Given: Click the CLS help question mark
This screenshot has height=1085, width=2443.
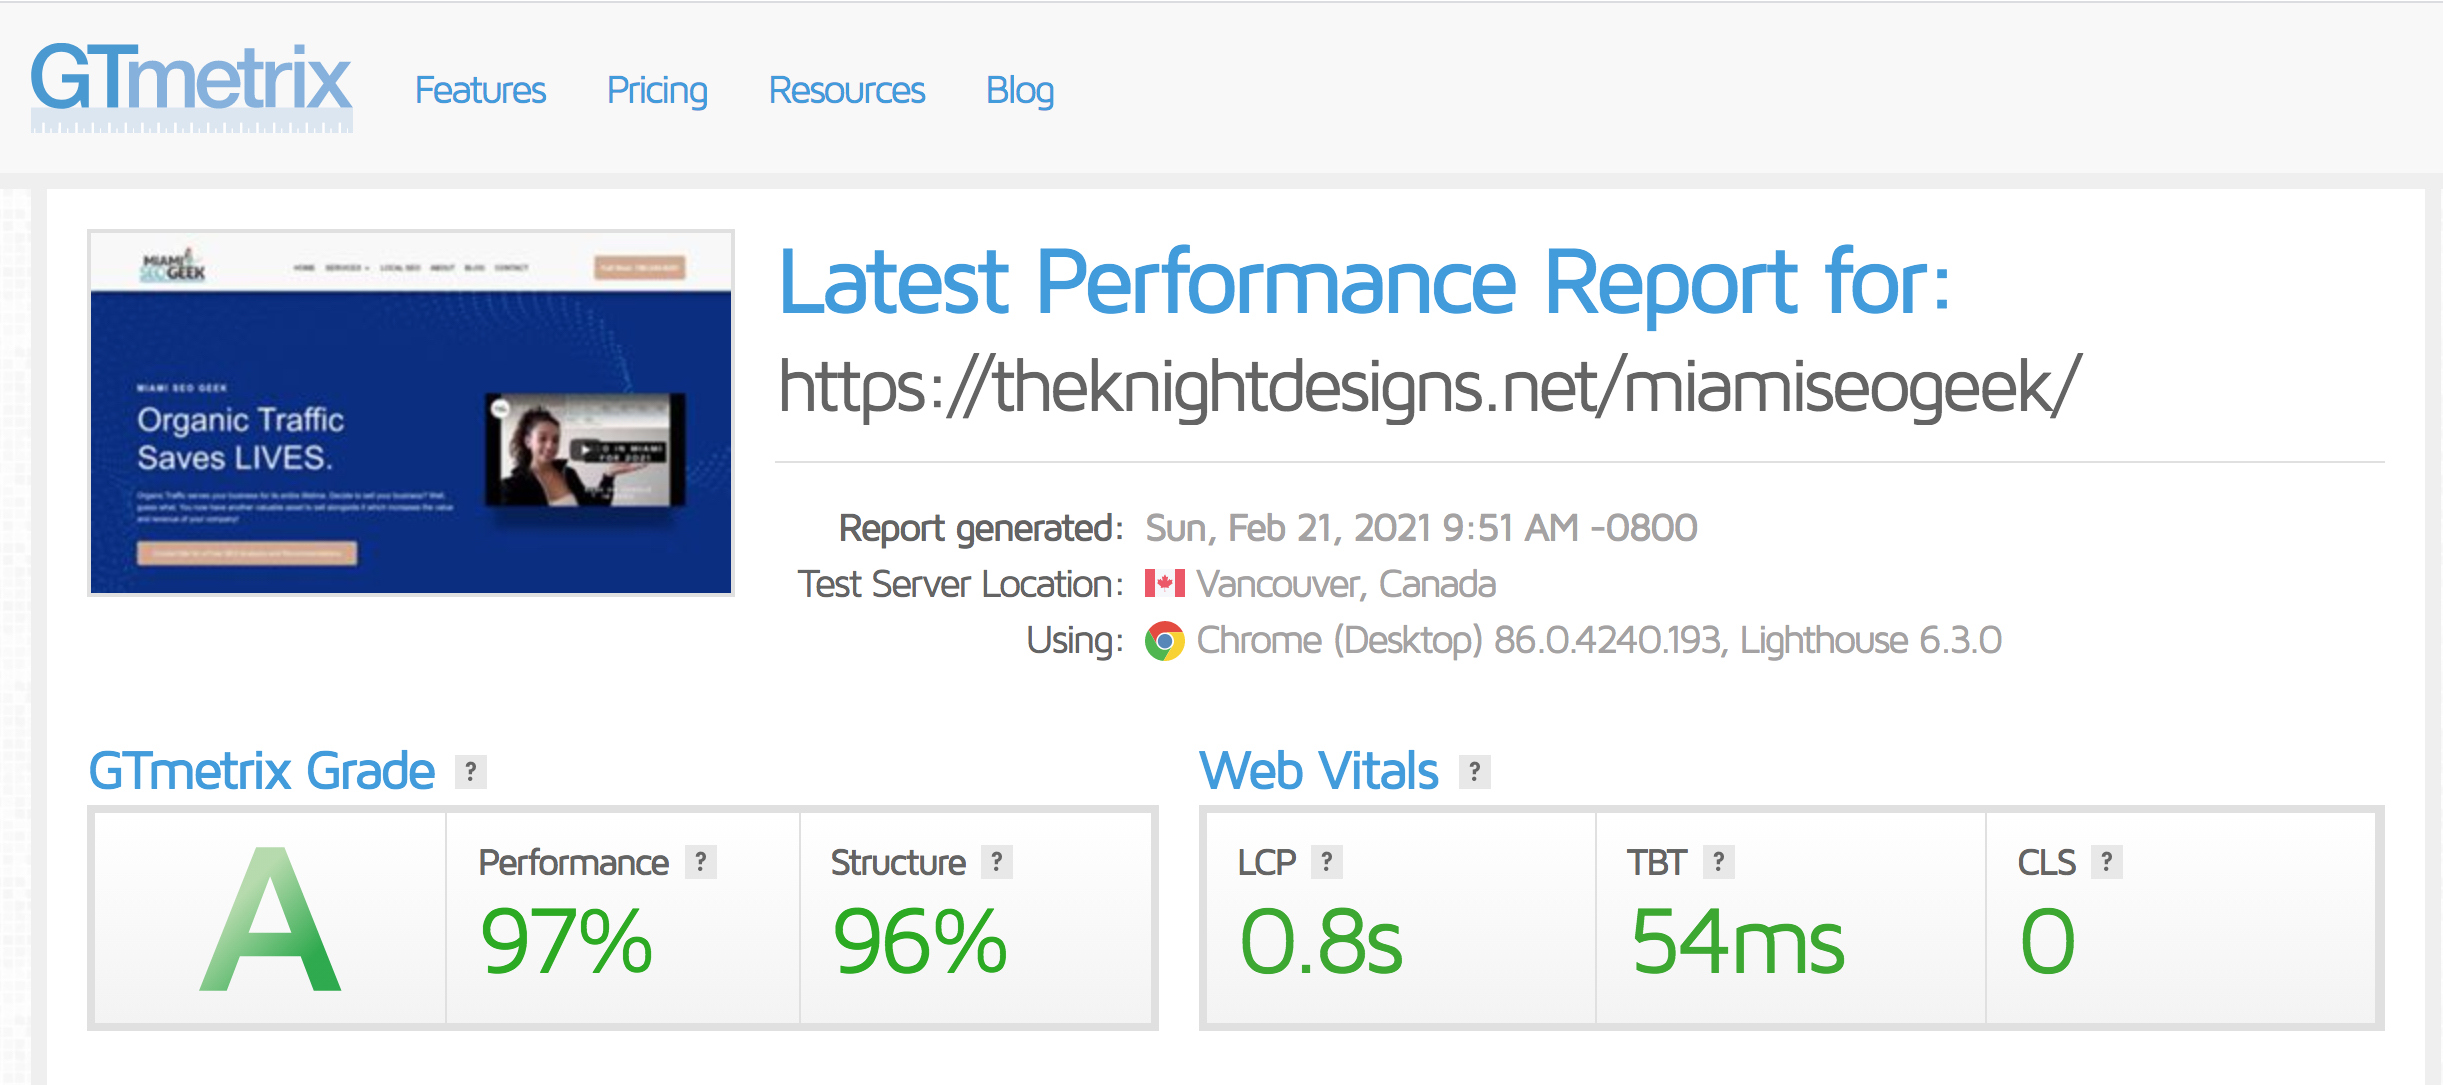Looking at the screenshot, I should (2106, 861).
